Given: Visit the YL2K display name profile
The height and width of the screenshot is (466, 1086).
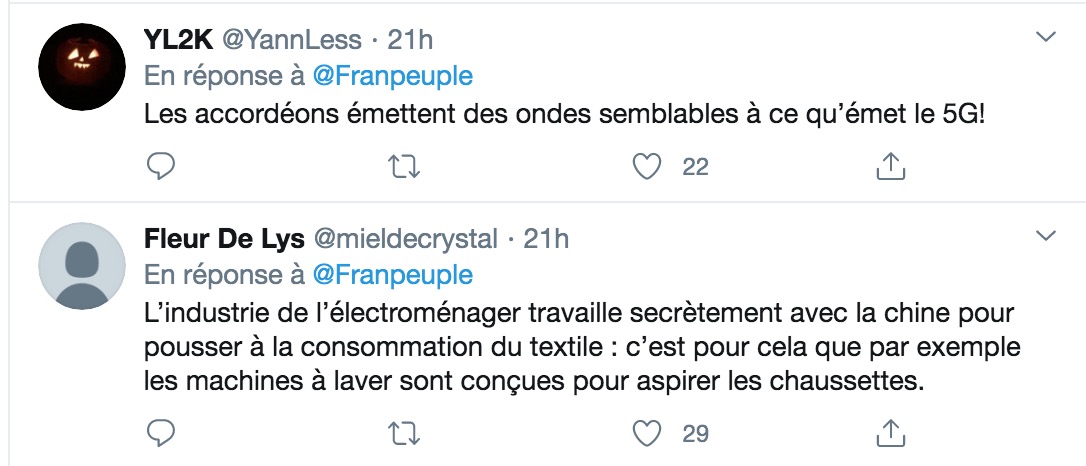Looking at the screenshot, I should click(x=179, y=40).
